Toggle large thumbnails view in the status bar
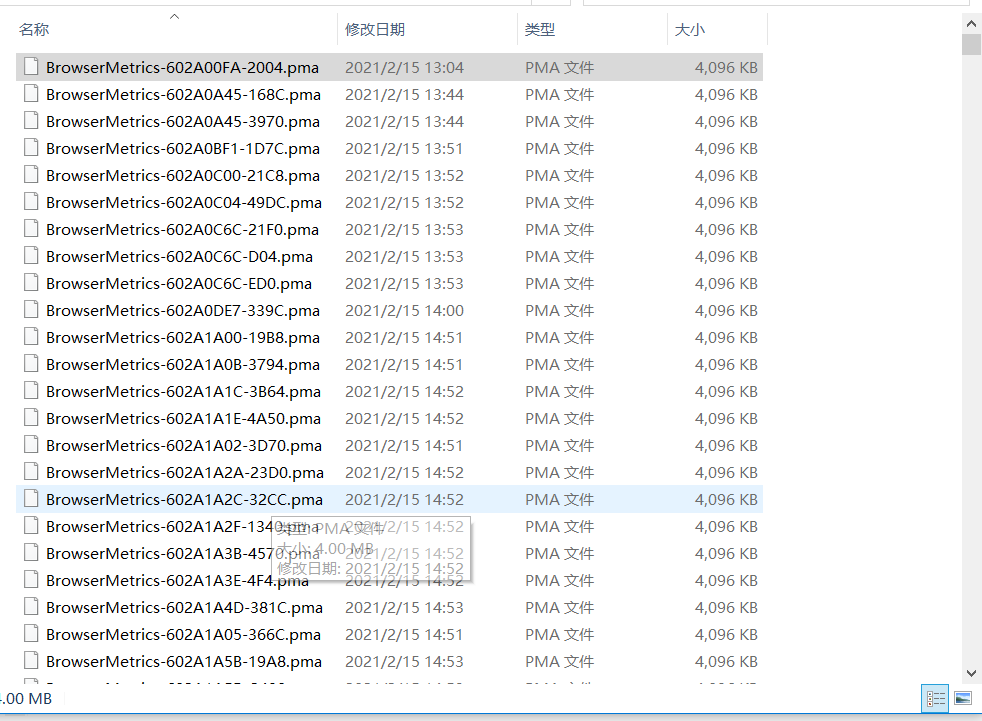982x721 pixels. [x=963, y=698]
